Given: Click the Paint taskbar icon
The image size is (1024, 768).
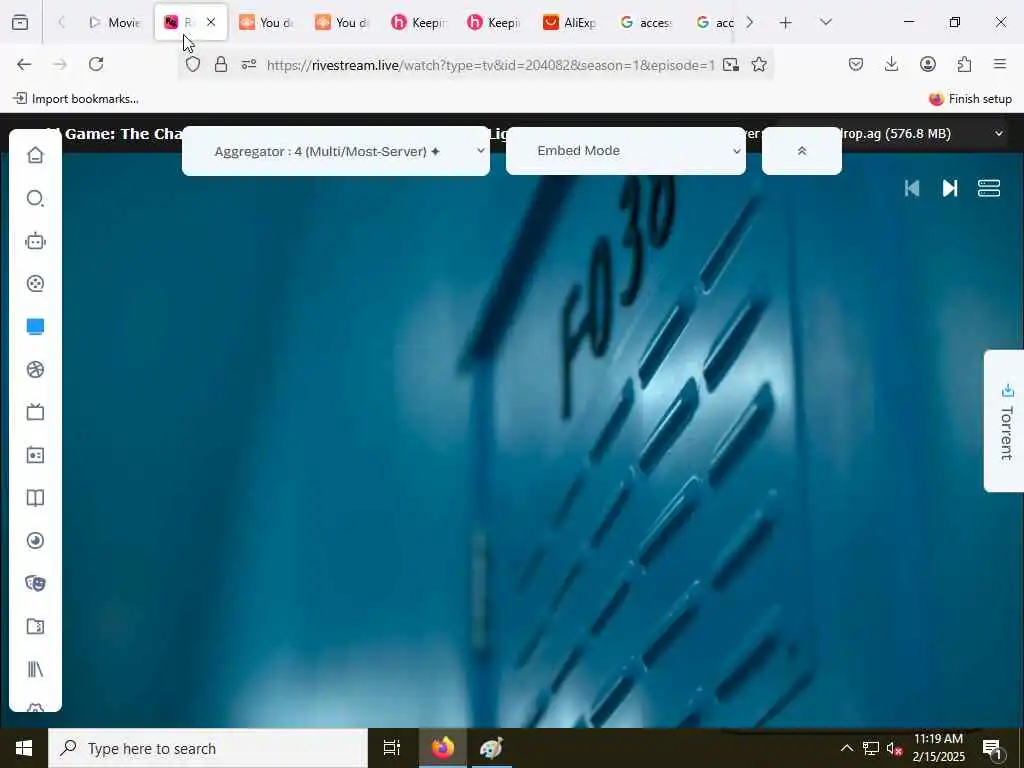Looking at the screenshot, I should click(x=491, y=748).
